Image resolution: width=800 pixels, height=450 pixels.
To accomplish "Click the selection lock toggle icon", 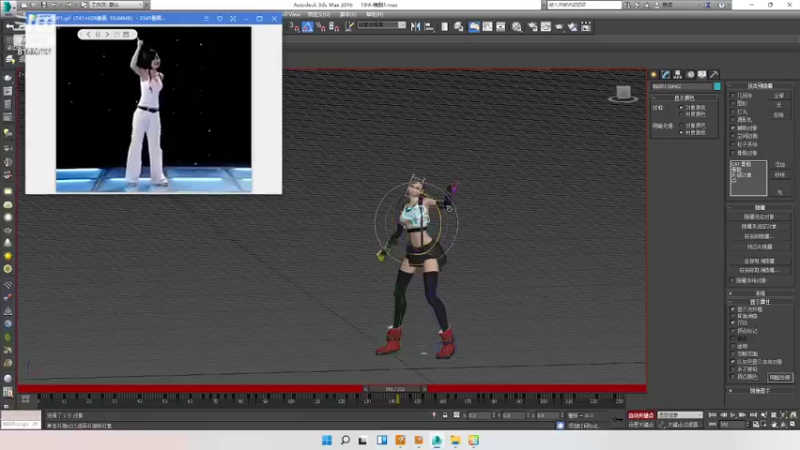I will pyautogui.click(x=445, y=415).
